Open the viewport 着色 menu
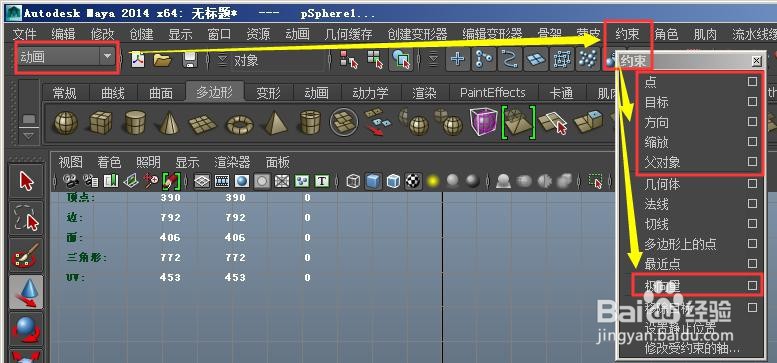 tap(109, 162)
